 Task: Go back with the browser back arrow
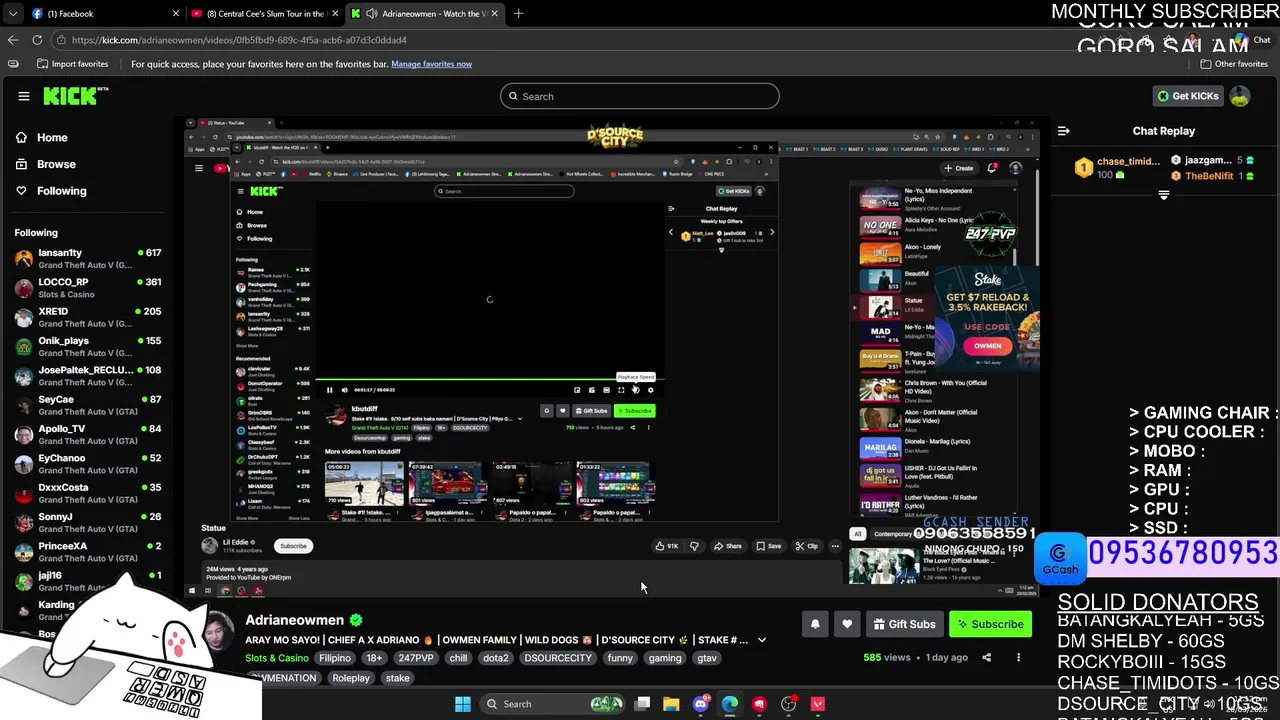(12, 40)
